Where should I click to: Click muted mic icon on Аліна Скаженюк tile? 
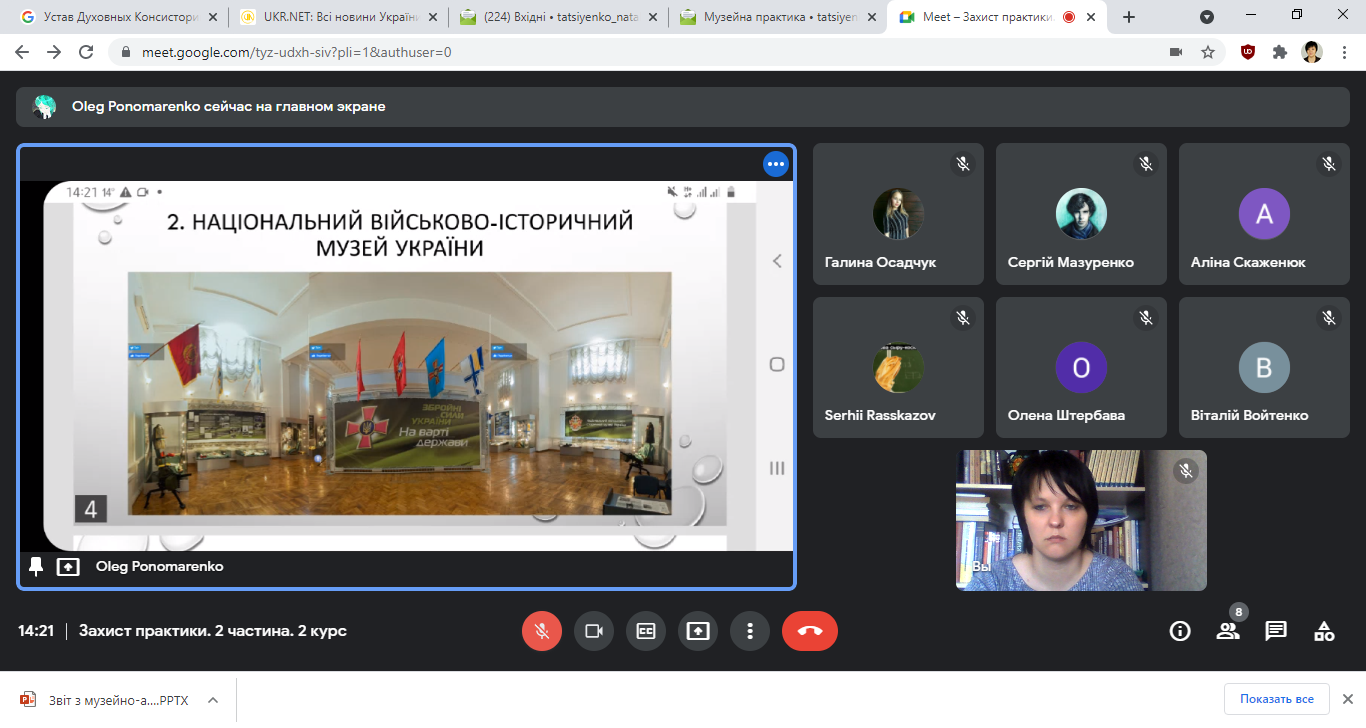coord(1329,164)
